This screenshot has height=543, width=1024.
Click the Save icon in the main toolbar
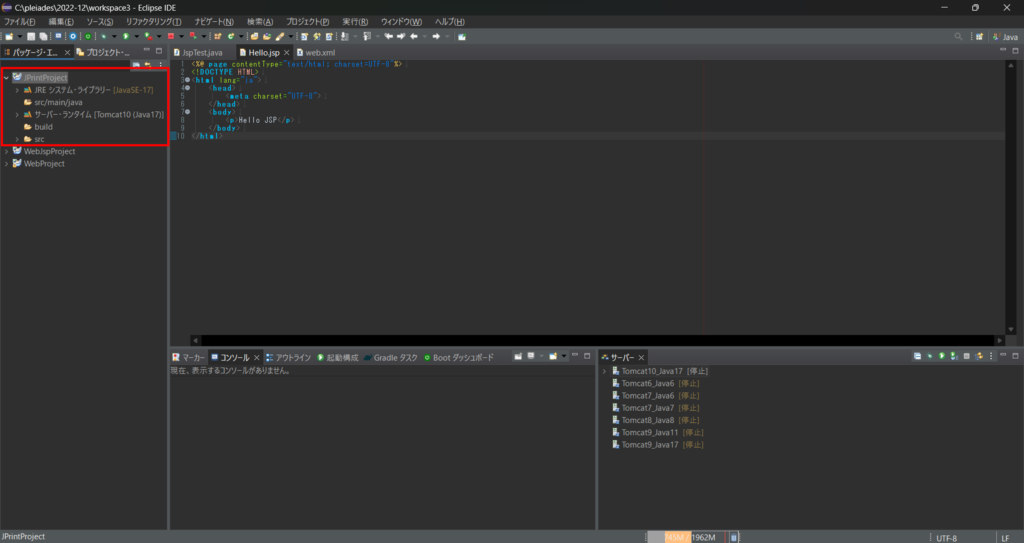31,36
